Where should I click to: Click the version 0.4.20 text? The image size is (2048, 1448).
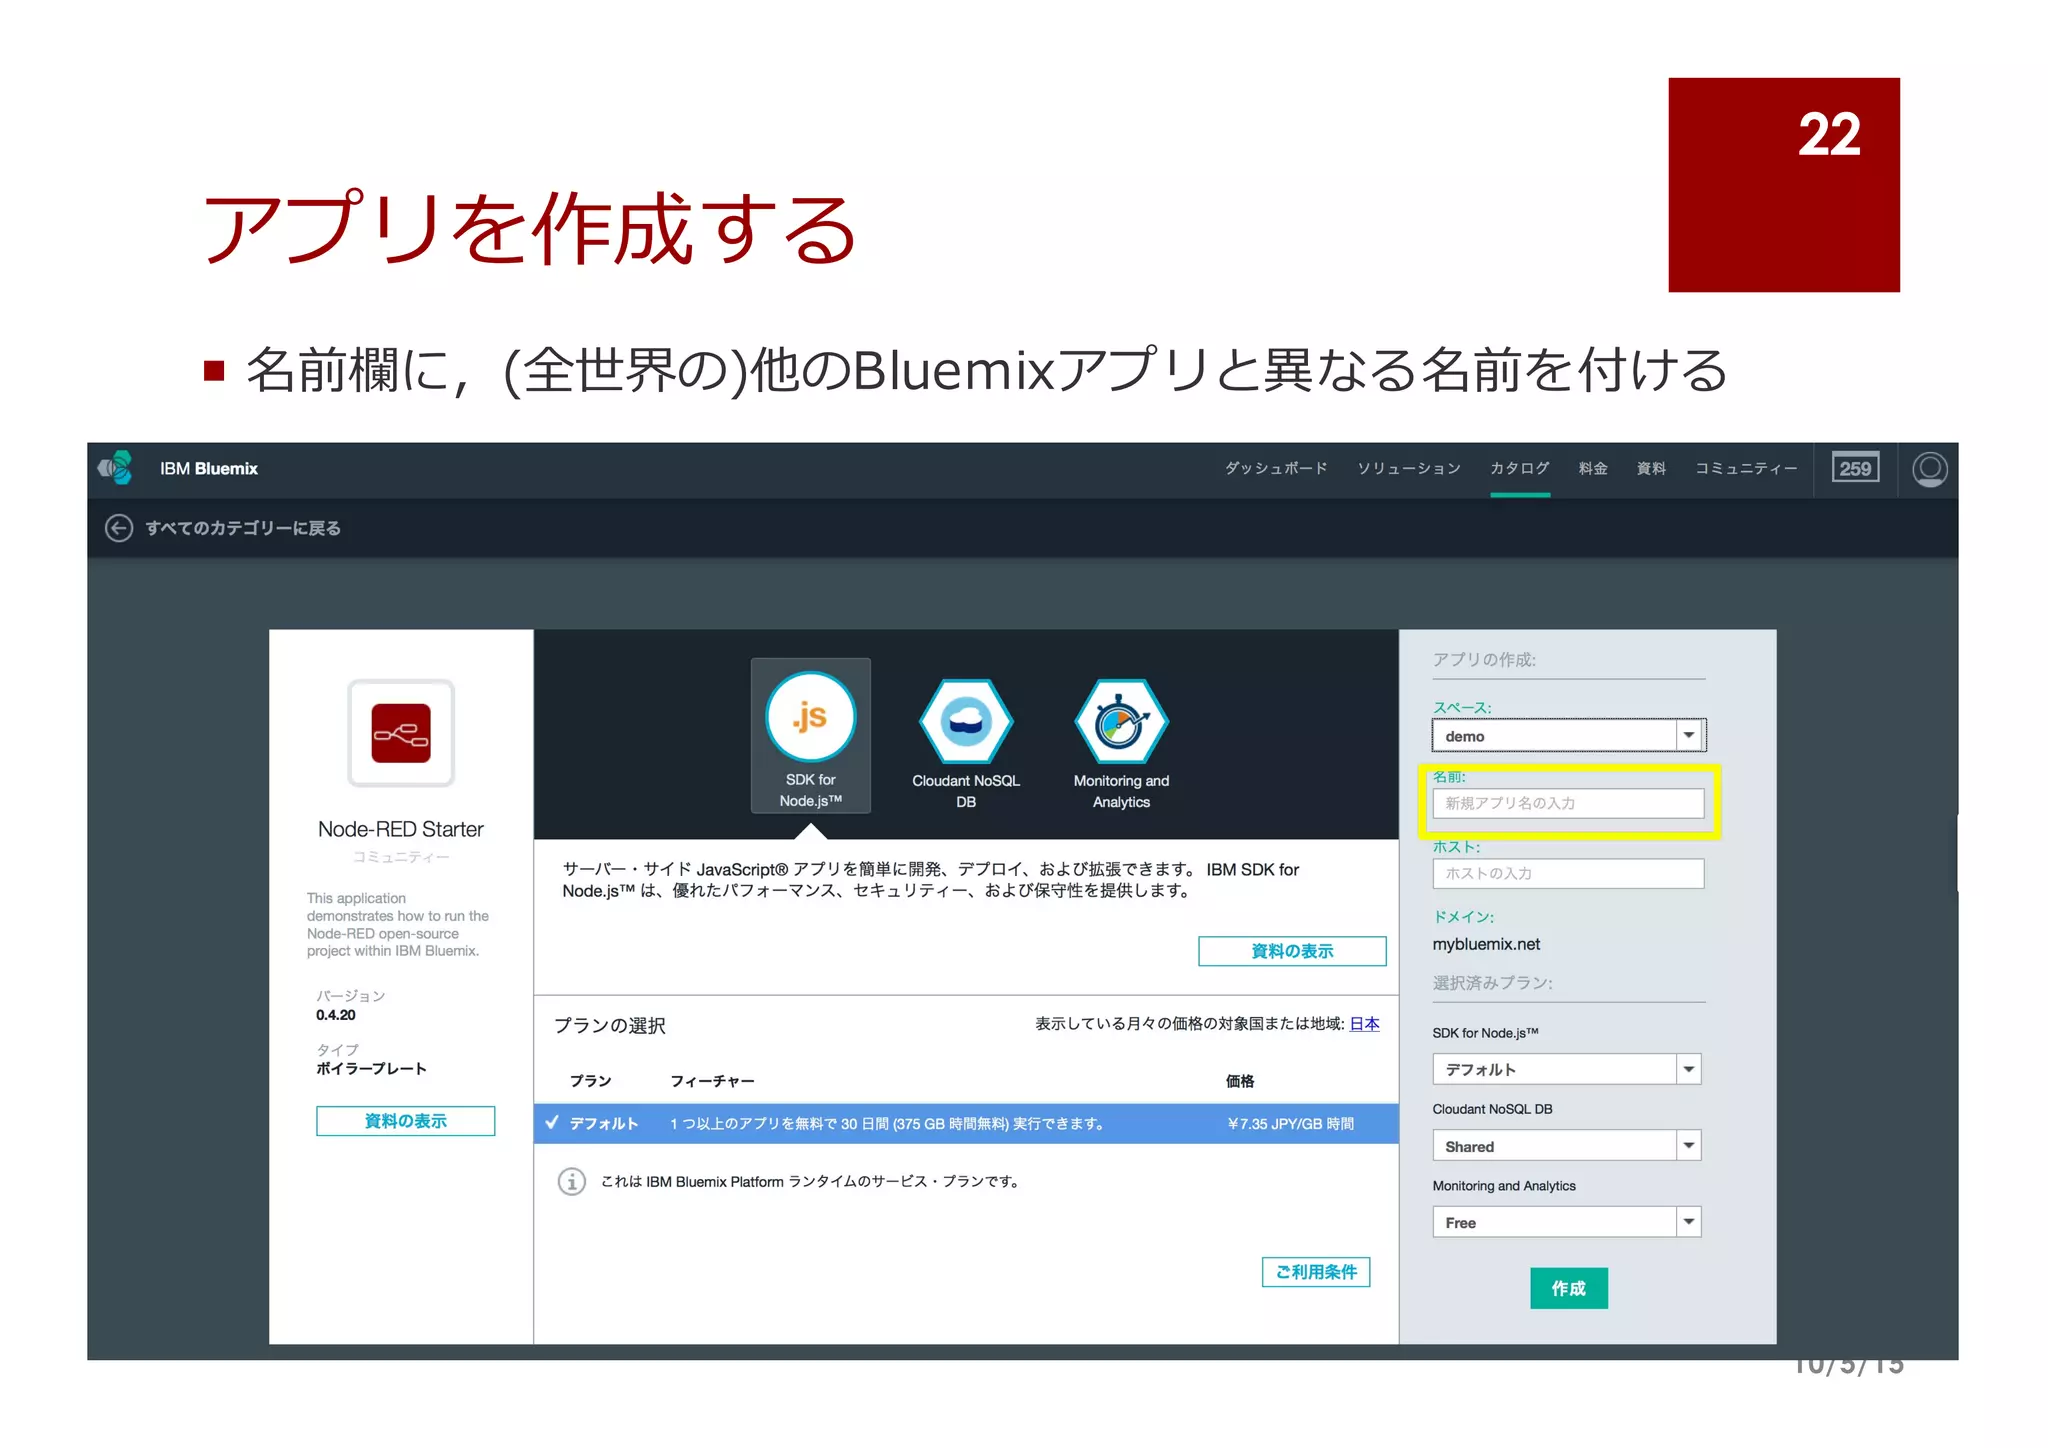click(336, 1015)
